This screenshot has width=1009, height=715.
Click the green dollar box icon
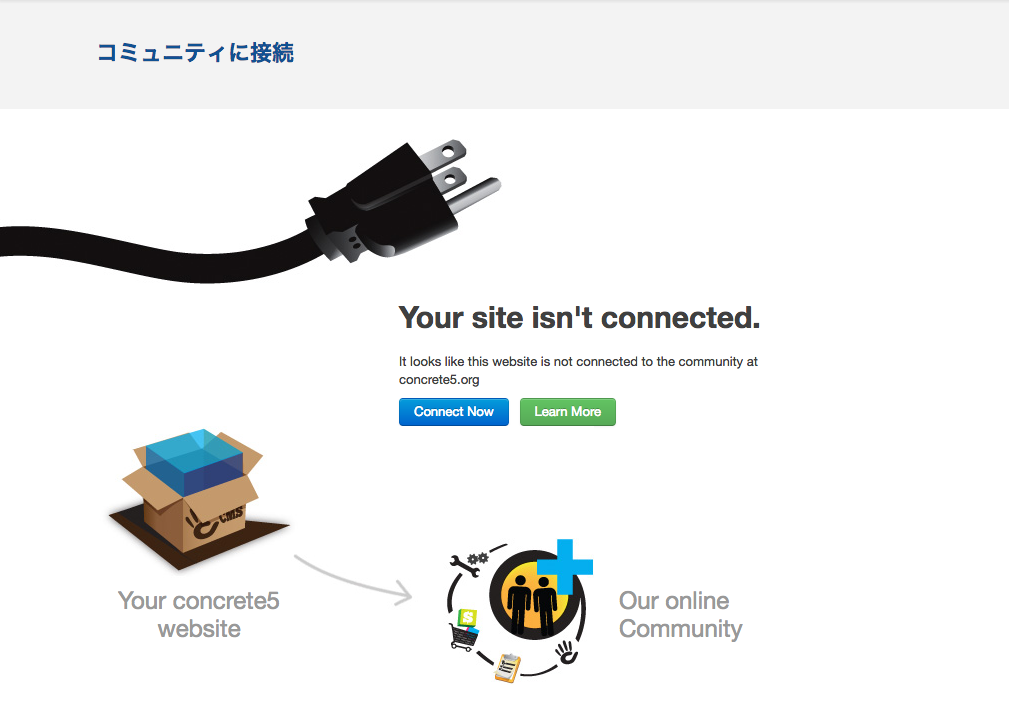(468, 618)
